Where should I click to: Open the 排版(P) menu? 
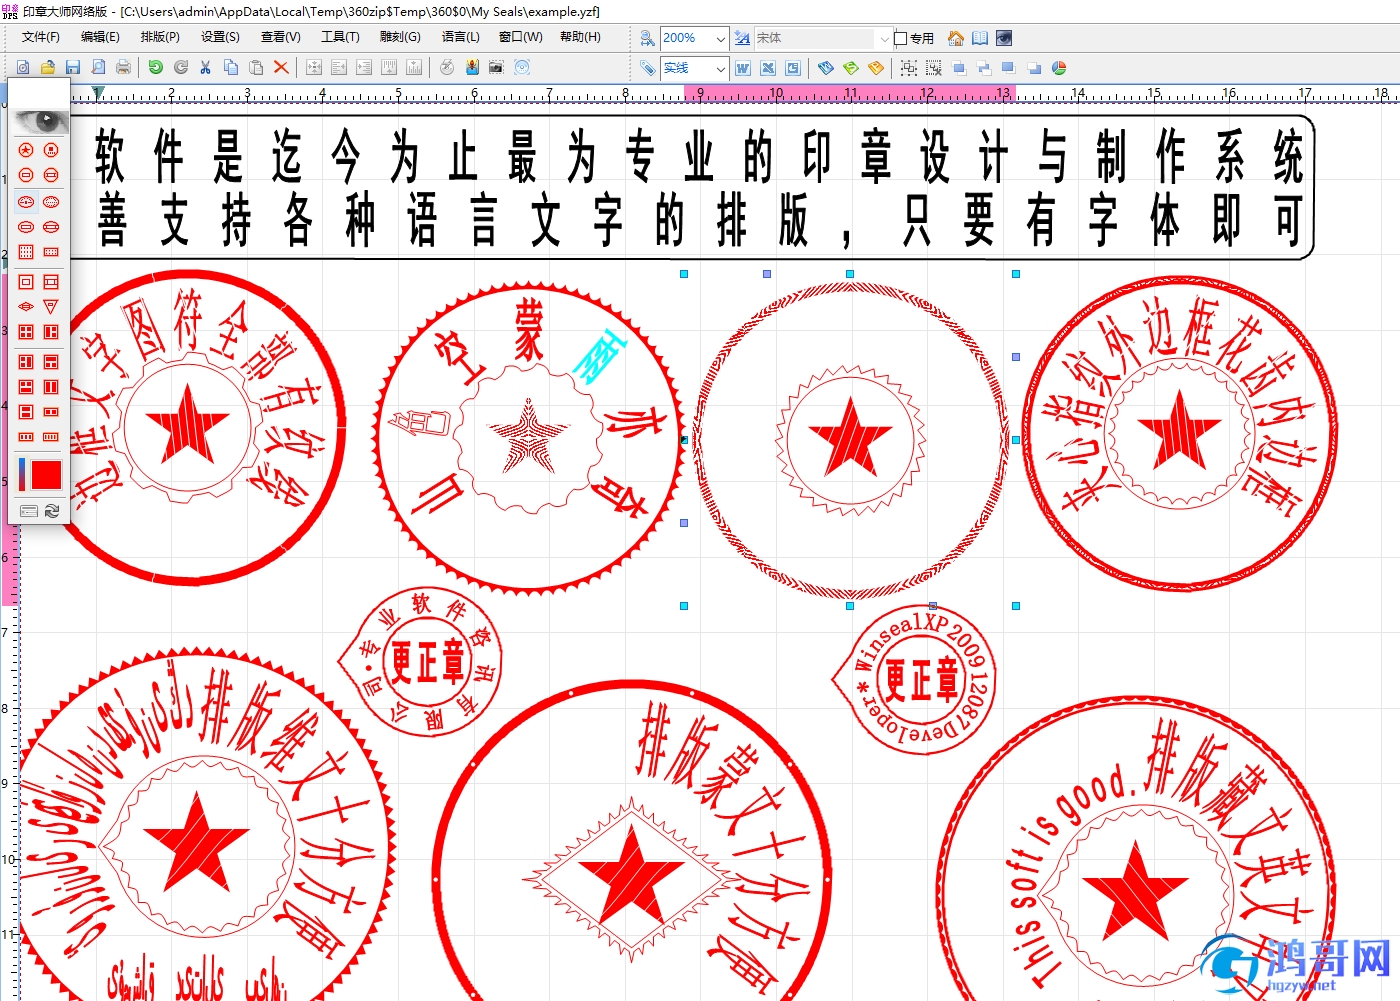(x=160, y=37)
